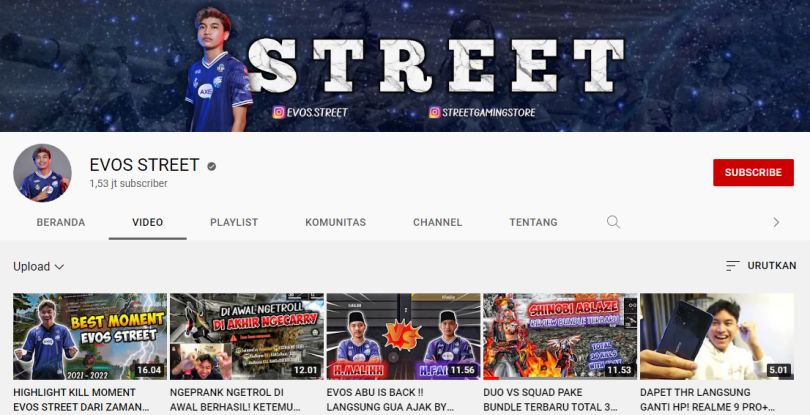Select the VIDEO tab
The image size is (810, 415).
pyautogui.click(x=147, y=222)
